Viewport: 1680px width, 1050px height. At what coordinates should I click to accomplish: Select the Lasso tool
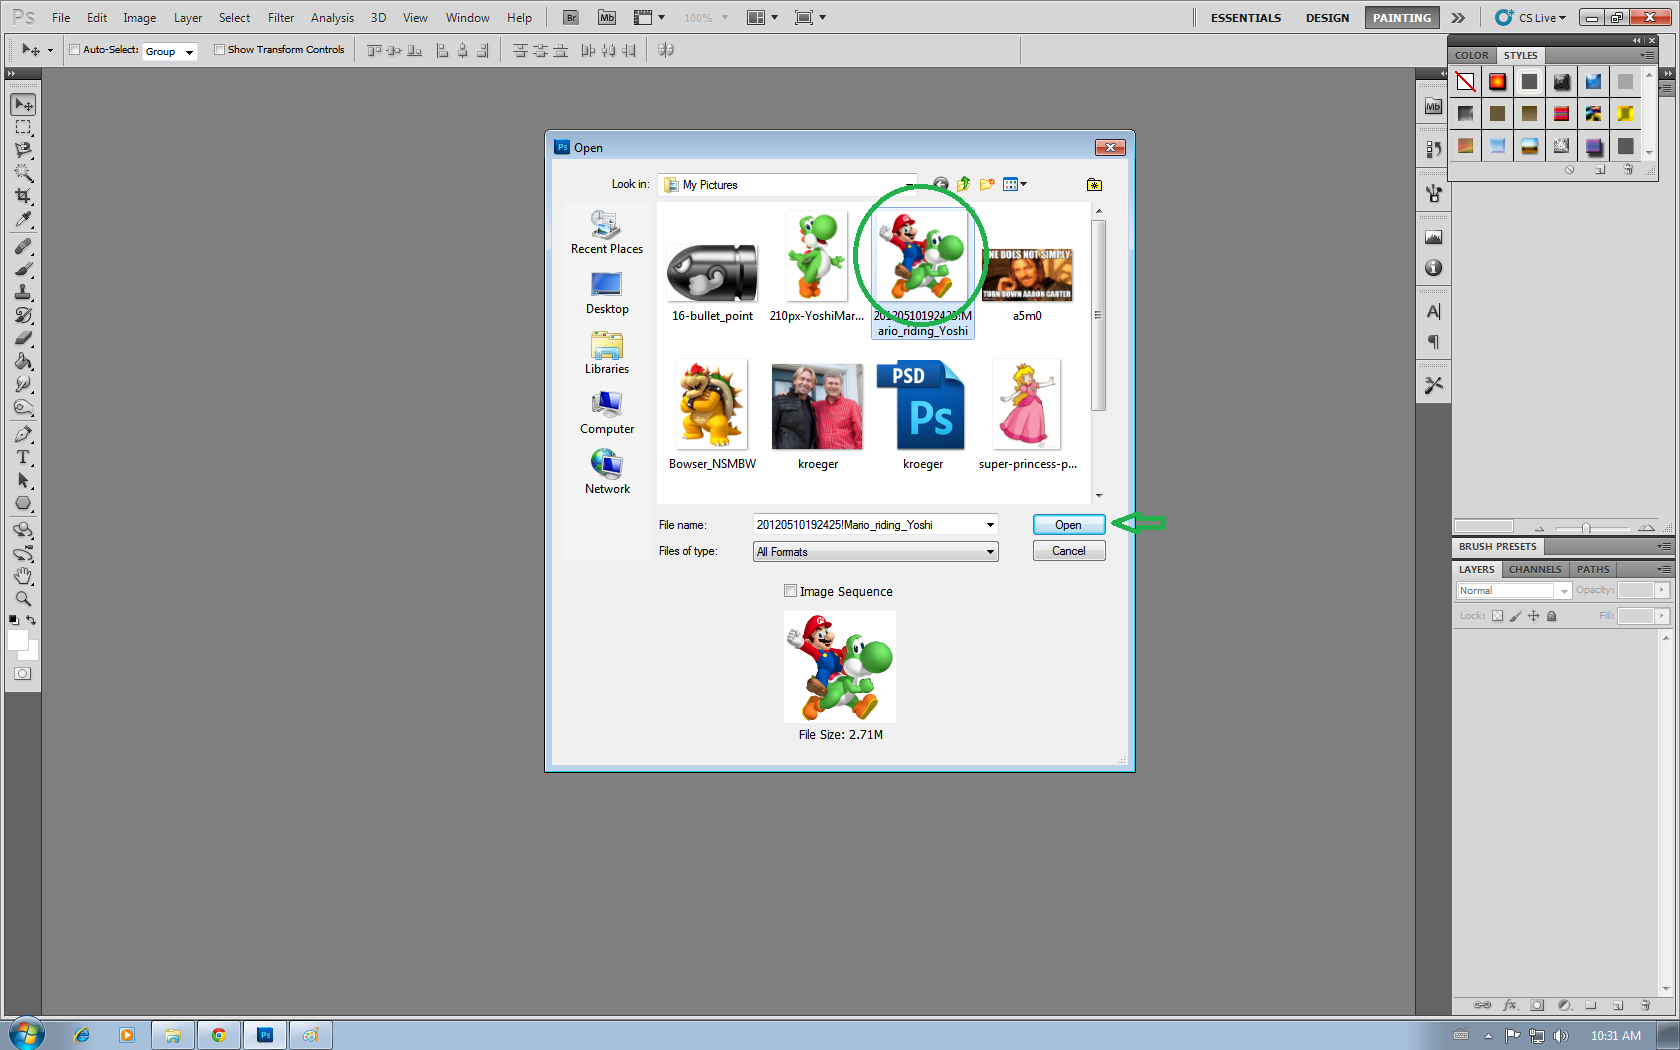(x=23, y=150)
